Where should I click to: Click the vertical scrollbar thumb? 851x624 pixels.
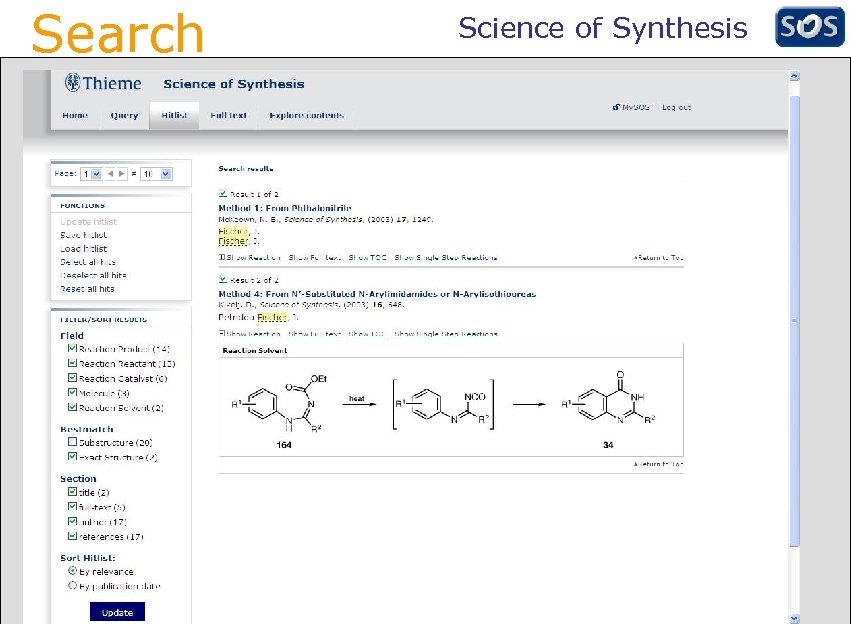pyautogui.click(x=794, y=320)
